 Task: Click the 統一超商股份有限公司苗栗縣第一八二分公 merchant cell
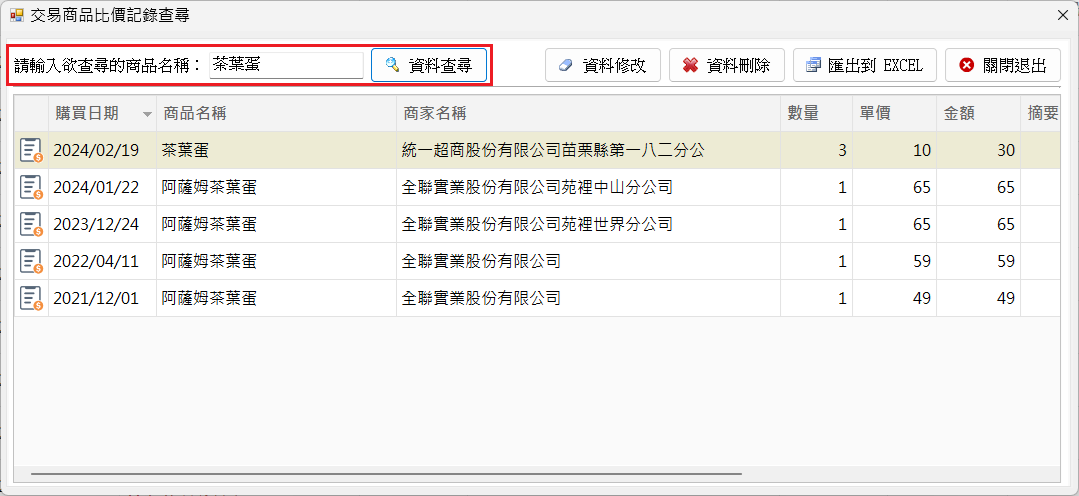pyautogui.click(x=588, y=150)
